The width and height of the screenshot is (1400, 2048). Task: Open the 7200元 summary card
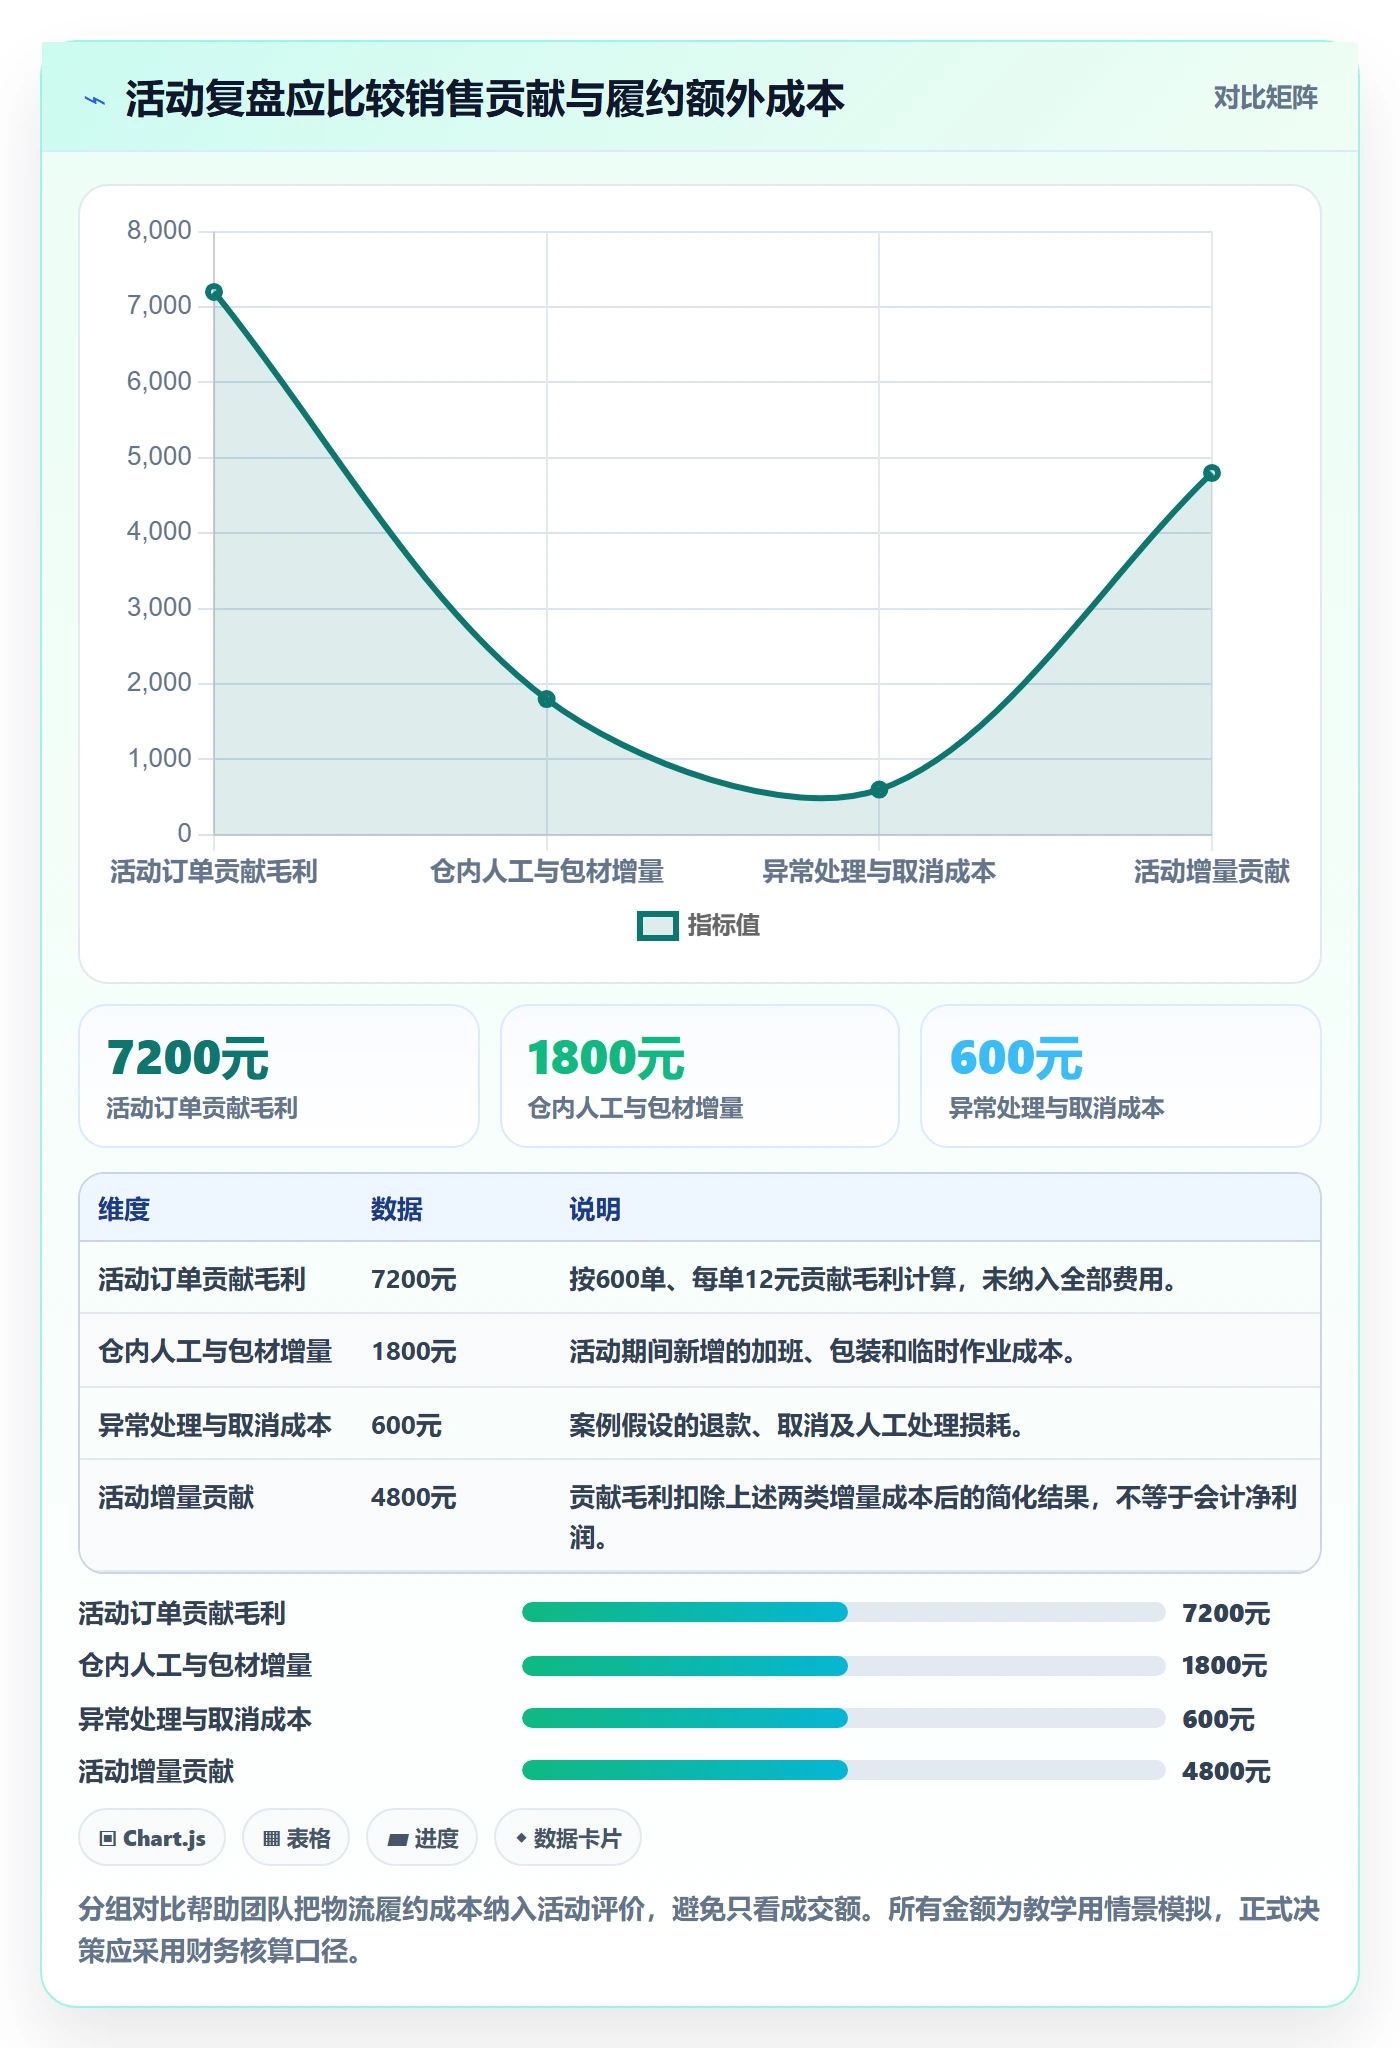[x=279, y=1076]
